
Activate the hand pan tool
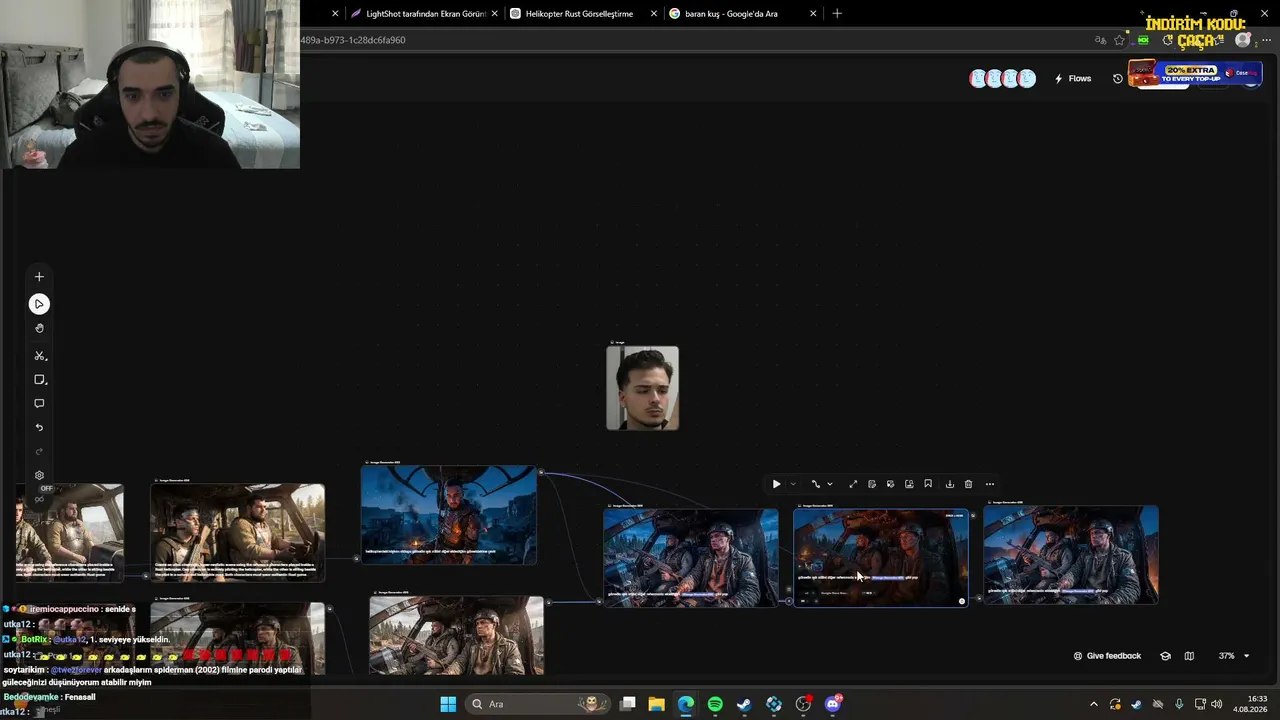(39, 329)
